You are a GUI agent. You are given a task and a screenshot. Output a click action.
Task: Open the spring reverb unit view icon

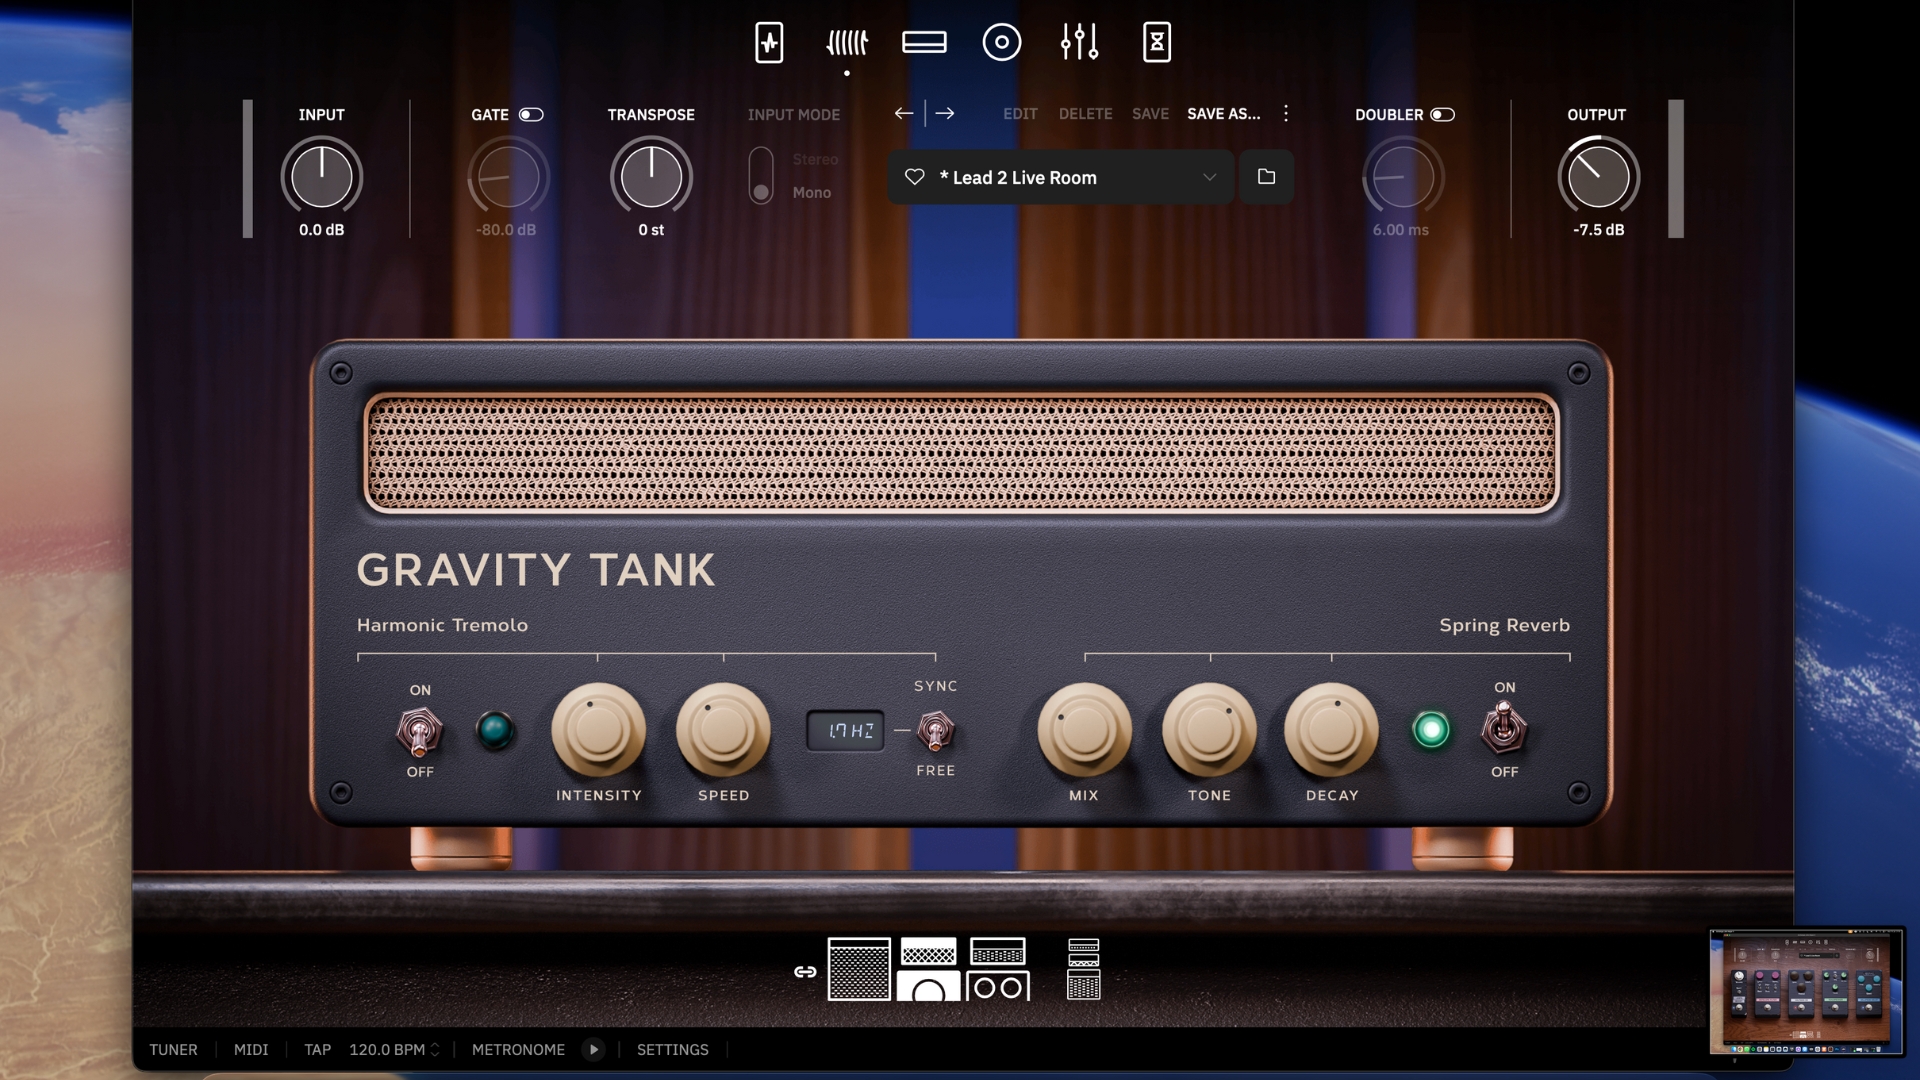848,42
